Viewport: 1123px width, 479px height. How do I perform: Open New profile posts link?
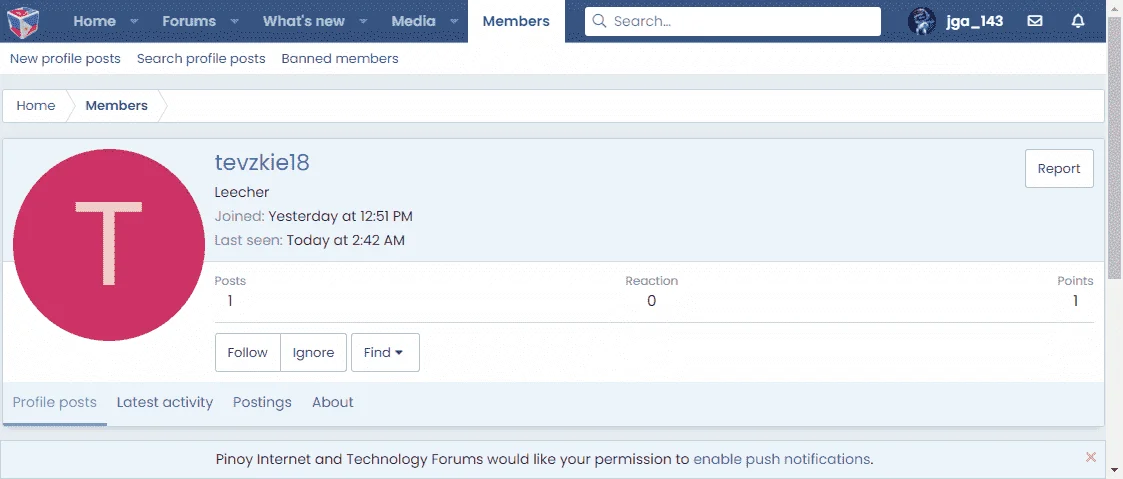[65, 59]
